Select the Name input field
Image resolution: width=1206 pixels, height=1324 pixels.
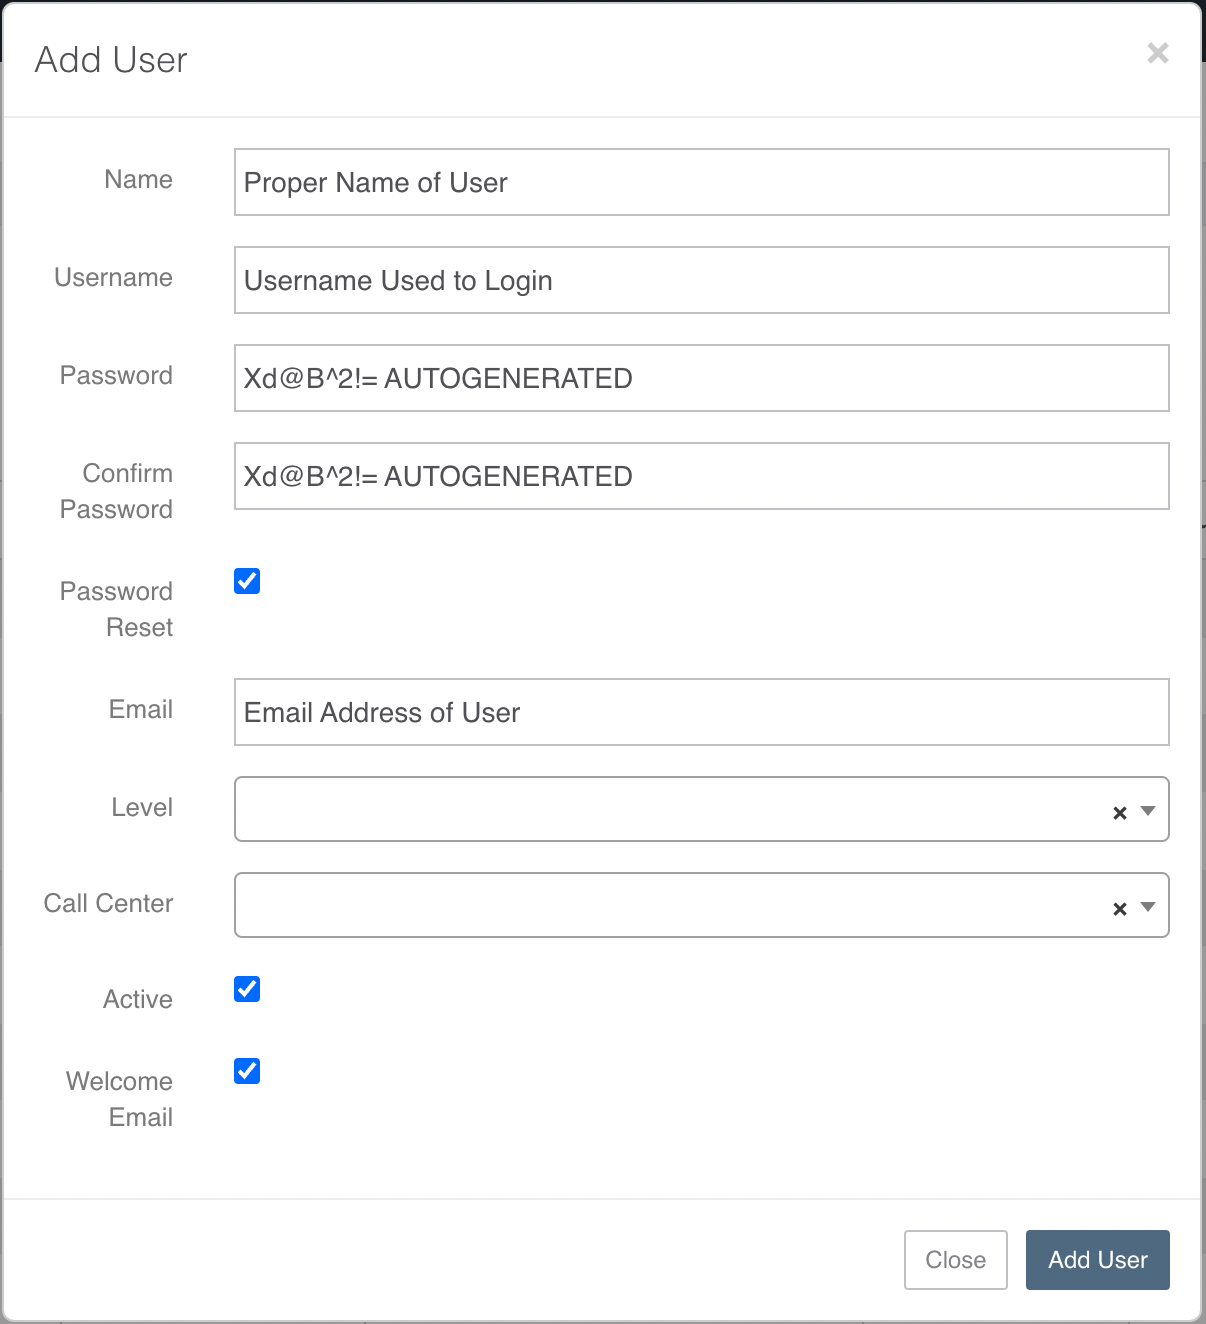click(700, 182)
